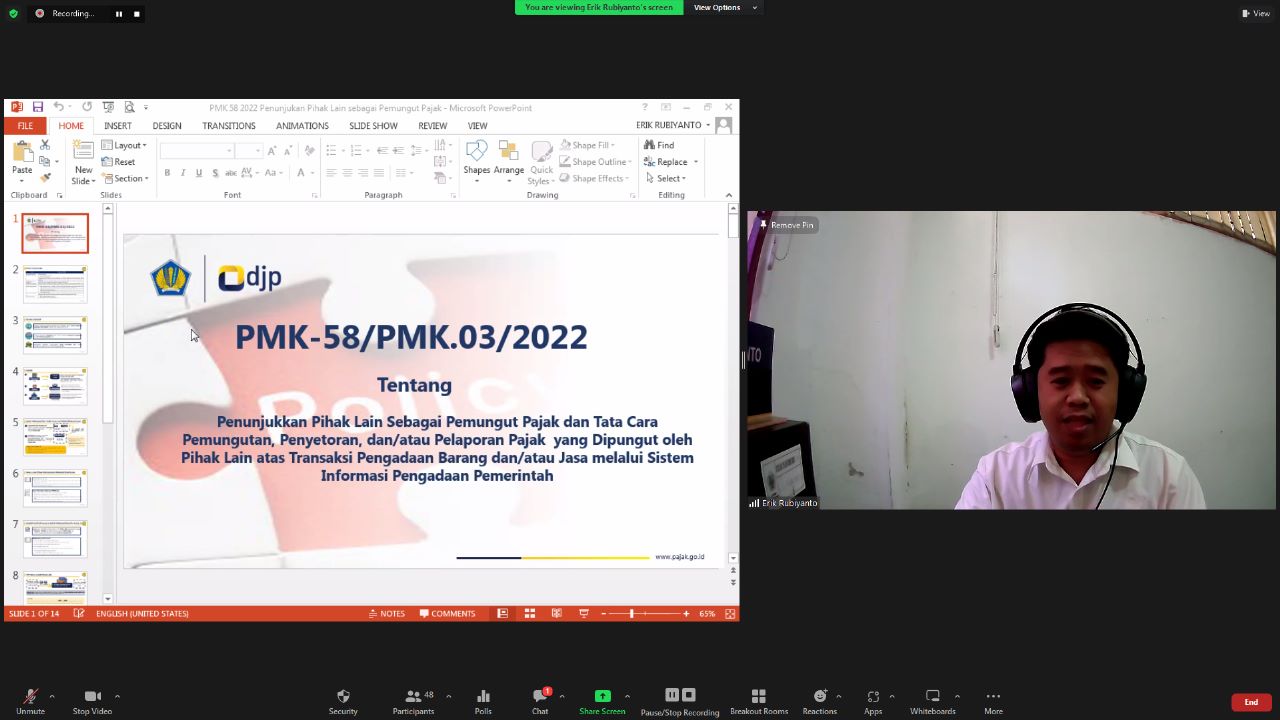This screenshot has width=1280, height=720.
Task: Open the Breakout Rooms icon
Action: (x=758, y=701)
